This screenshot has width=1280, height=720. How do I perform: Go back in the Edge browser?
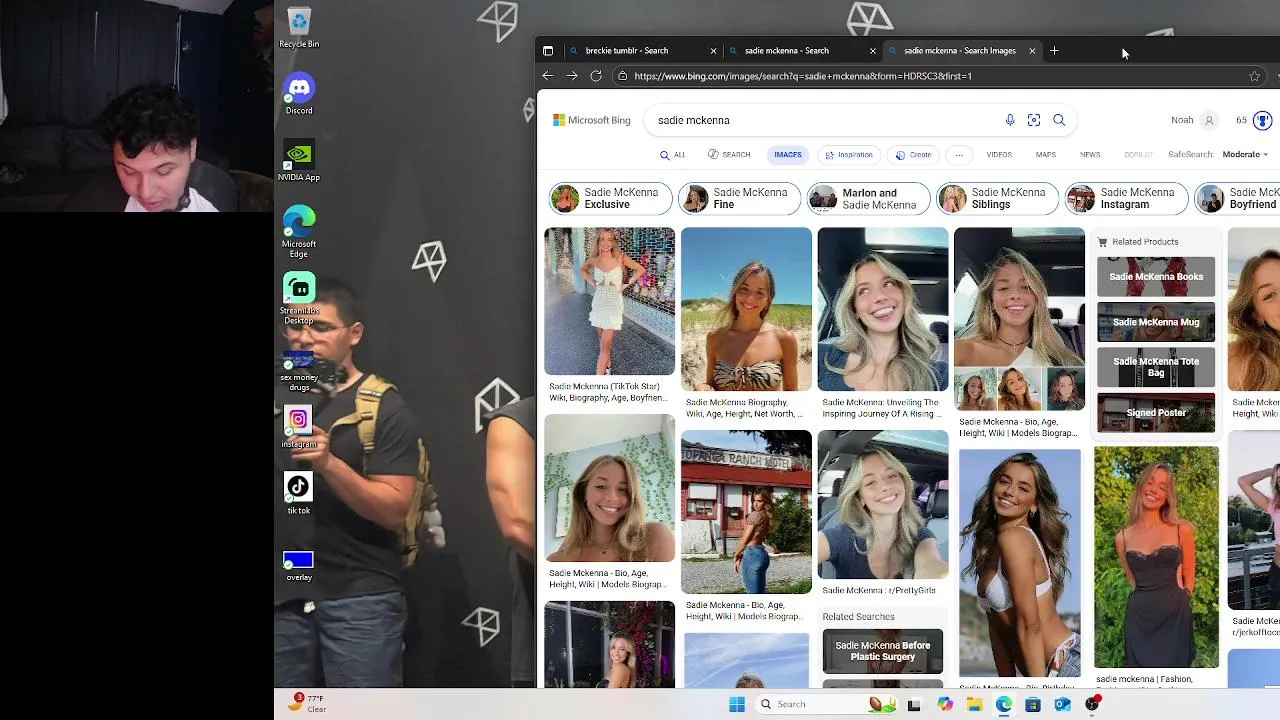[547, 76]
